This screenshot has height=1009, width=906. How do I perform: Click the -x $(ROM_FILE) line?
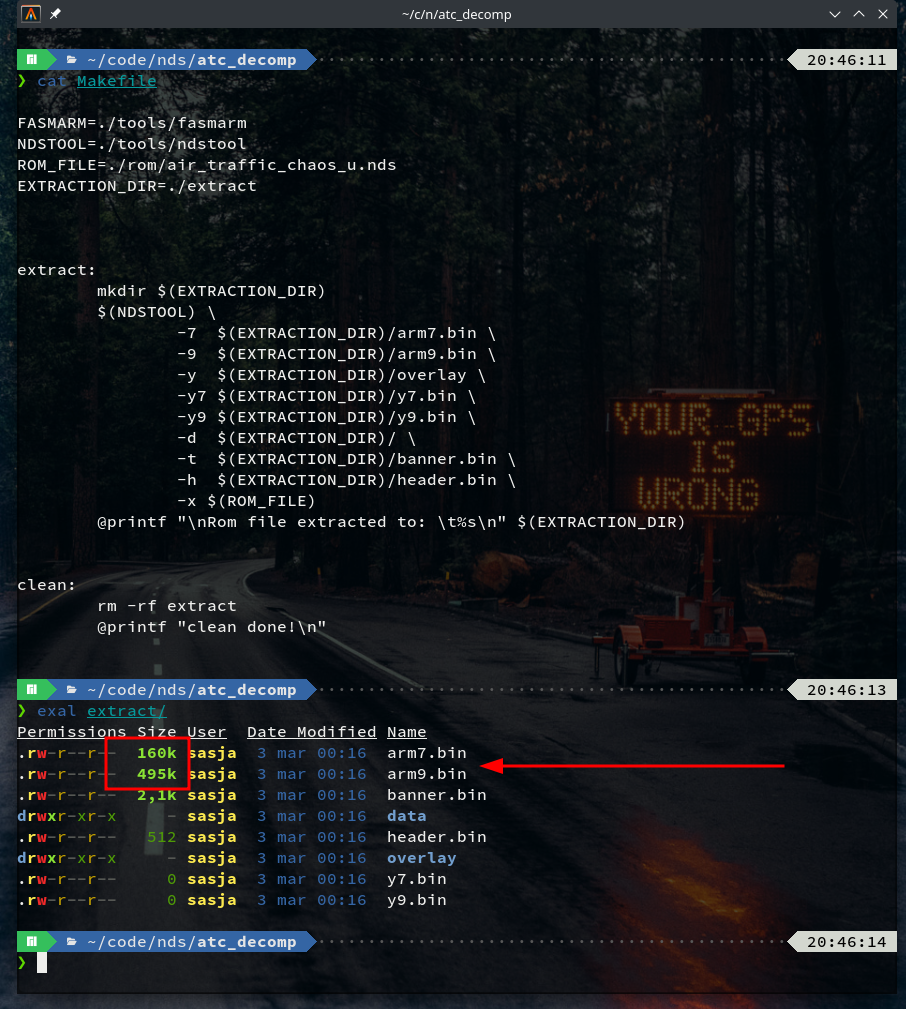[x=246, y=501]
